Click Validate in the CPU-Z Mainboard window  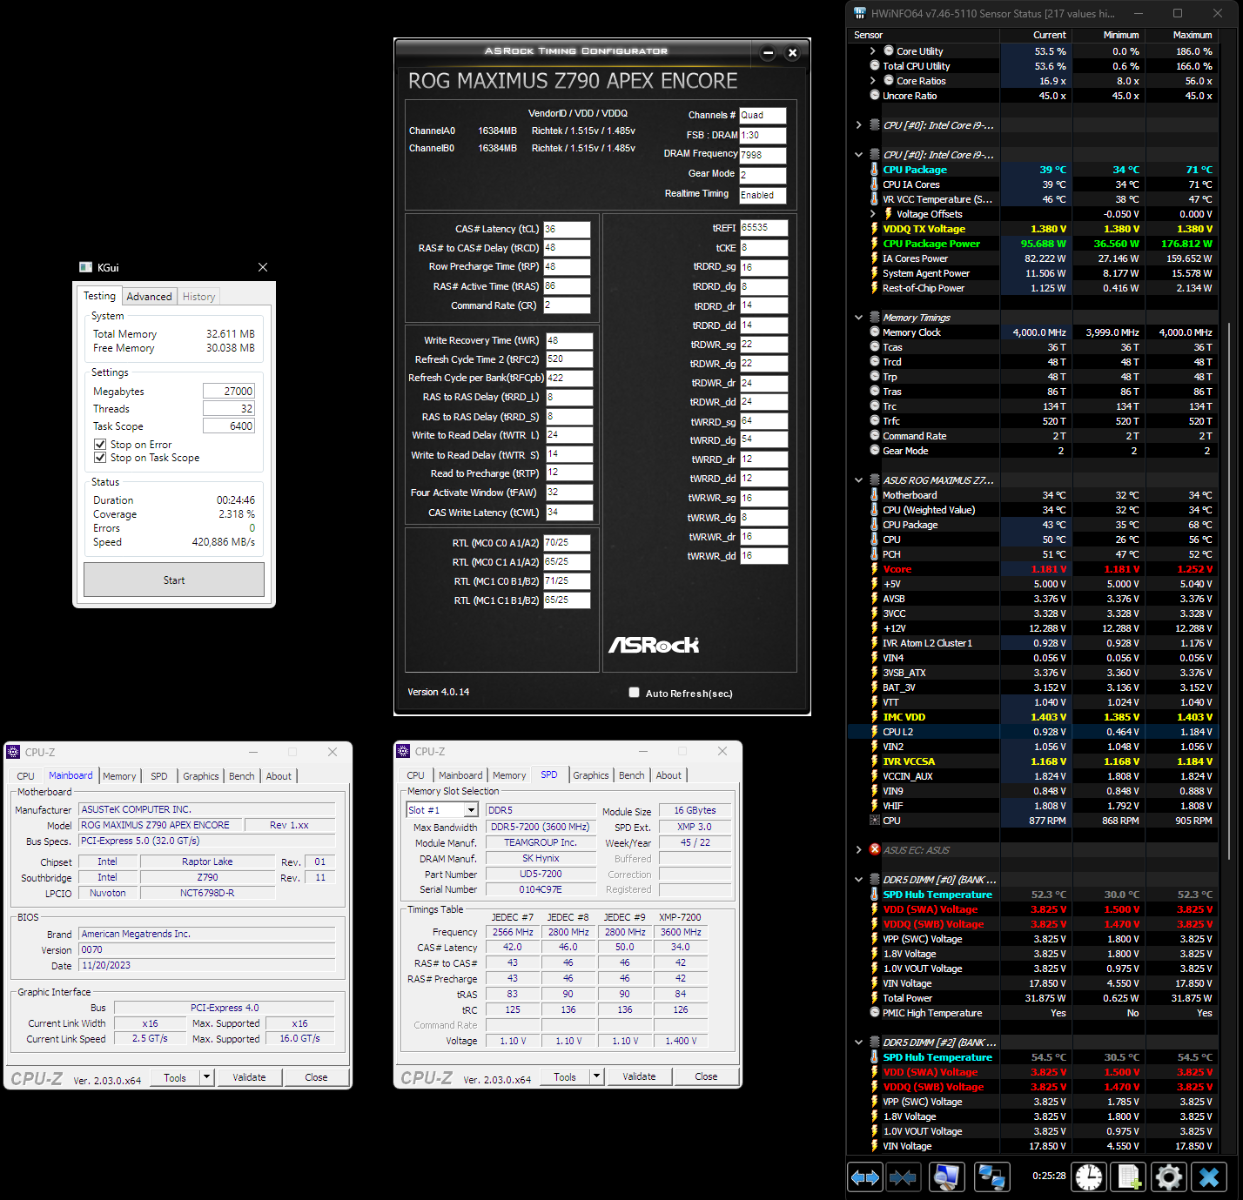click(x=249, y=1077)
